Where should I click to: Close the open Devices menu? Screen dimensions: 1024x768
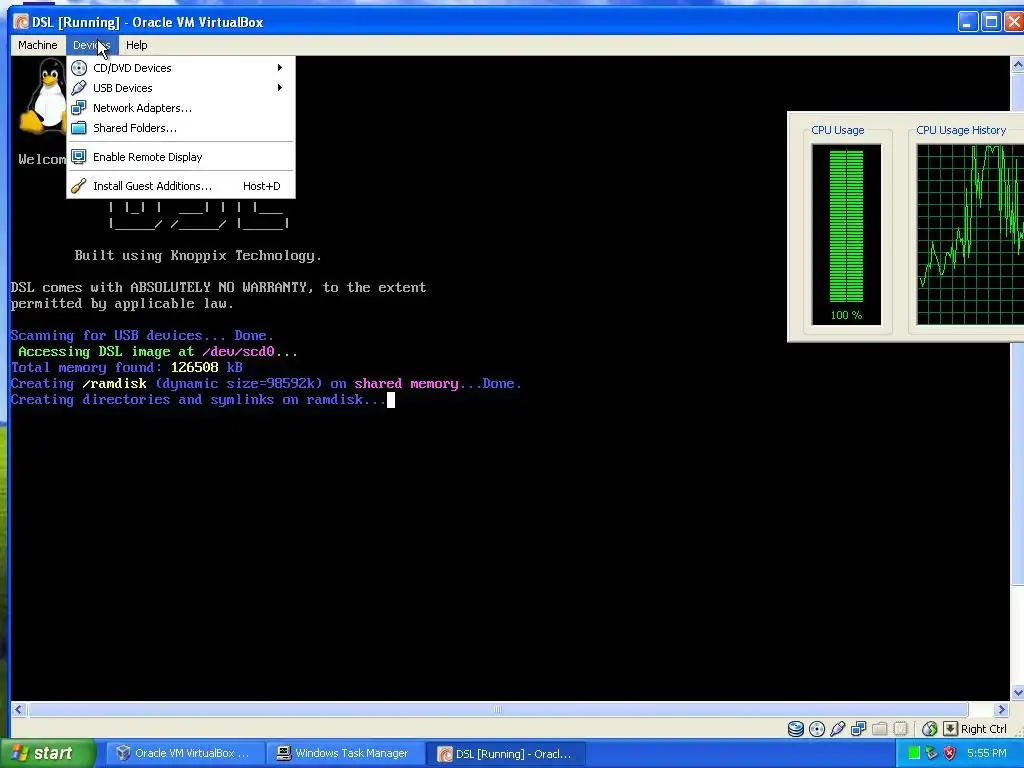click(91, 45)
